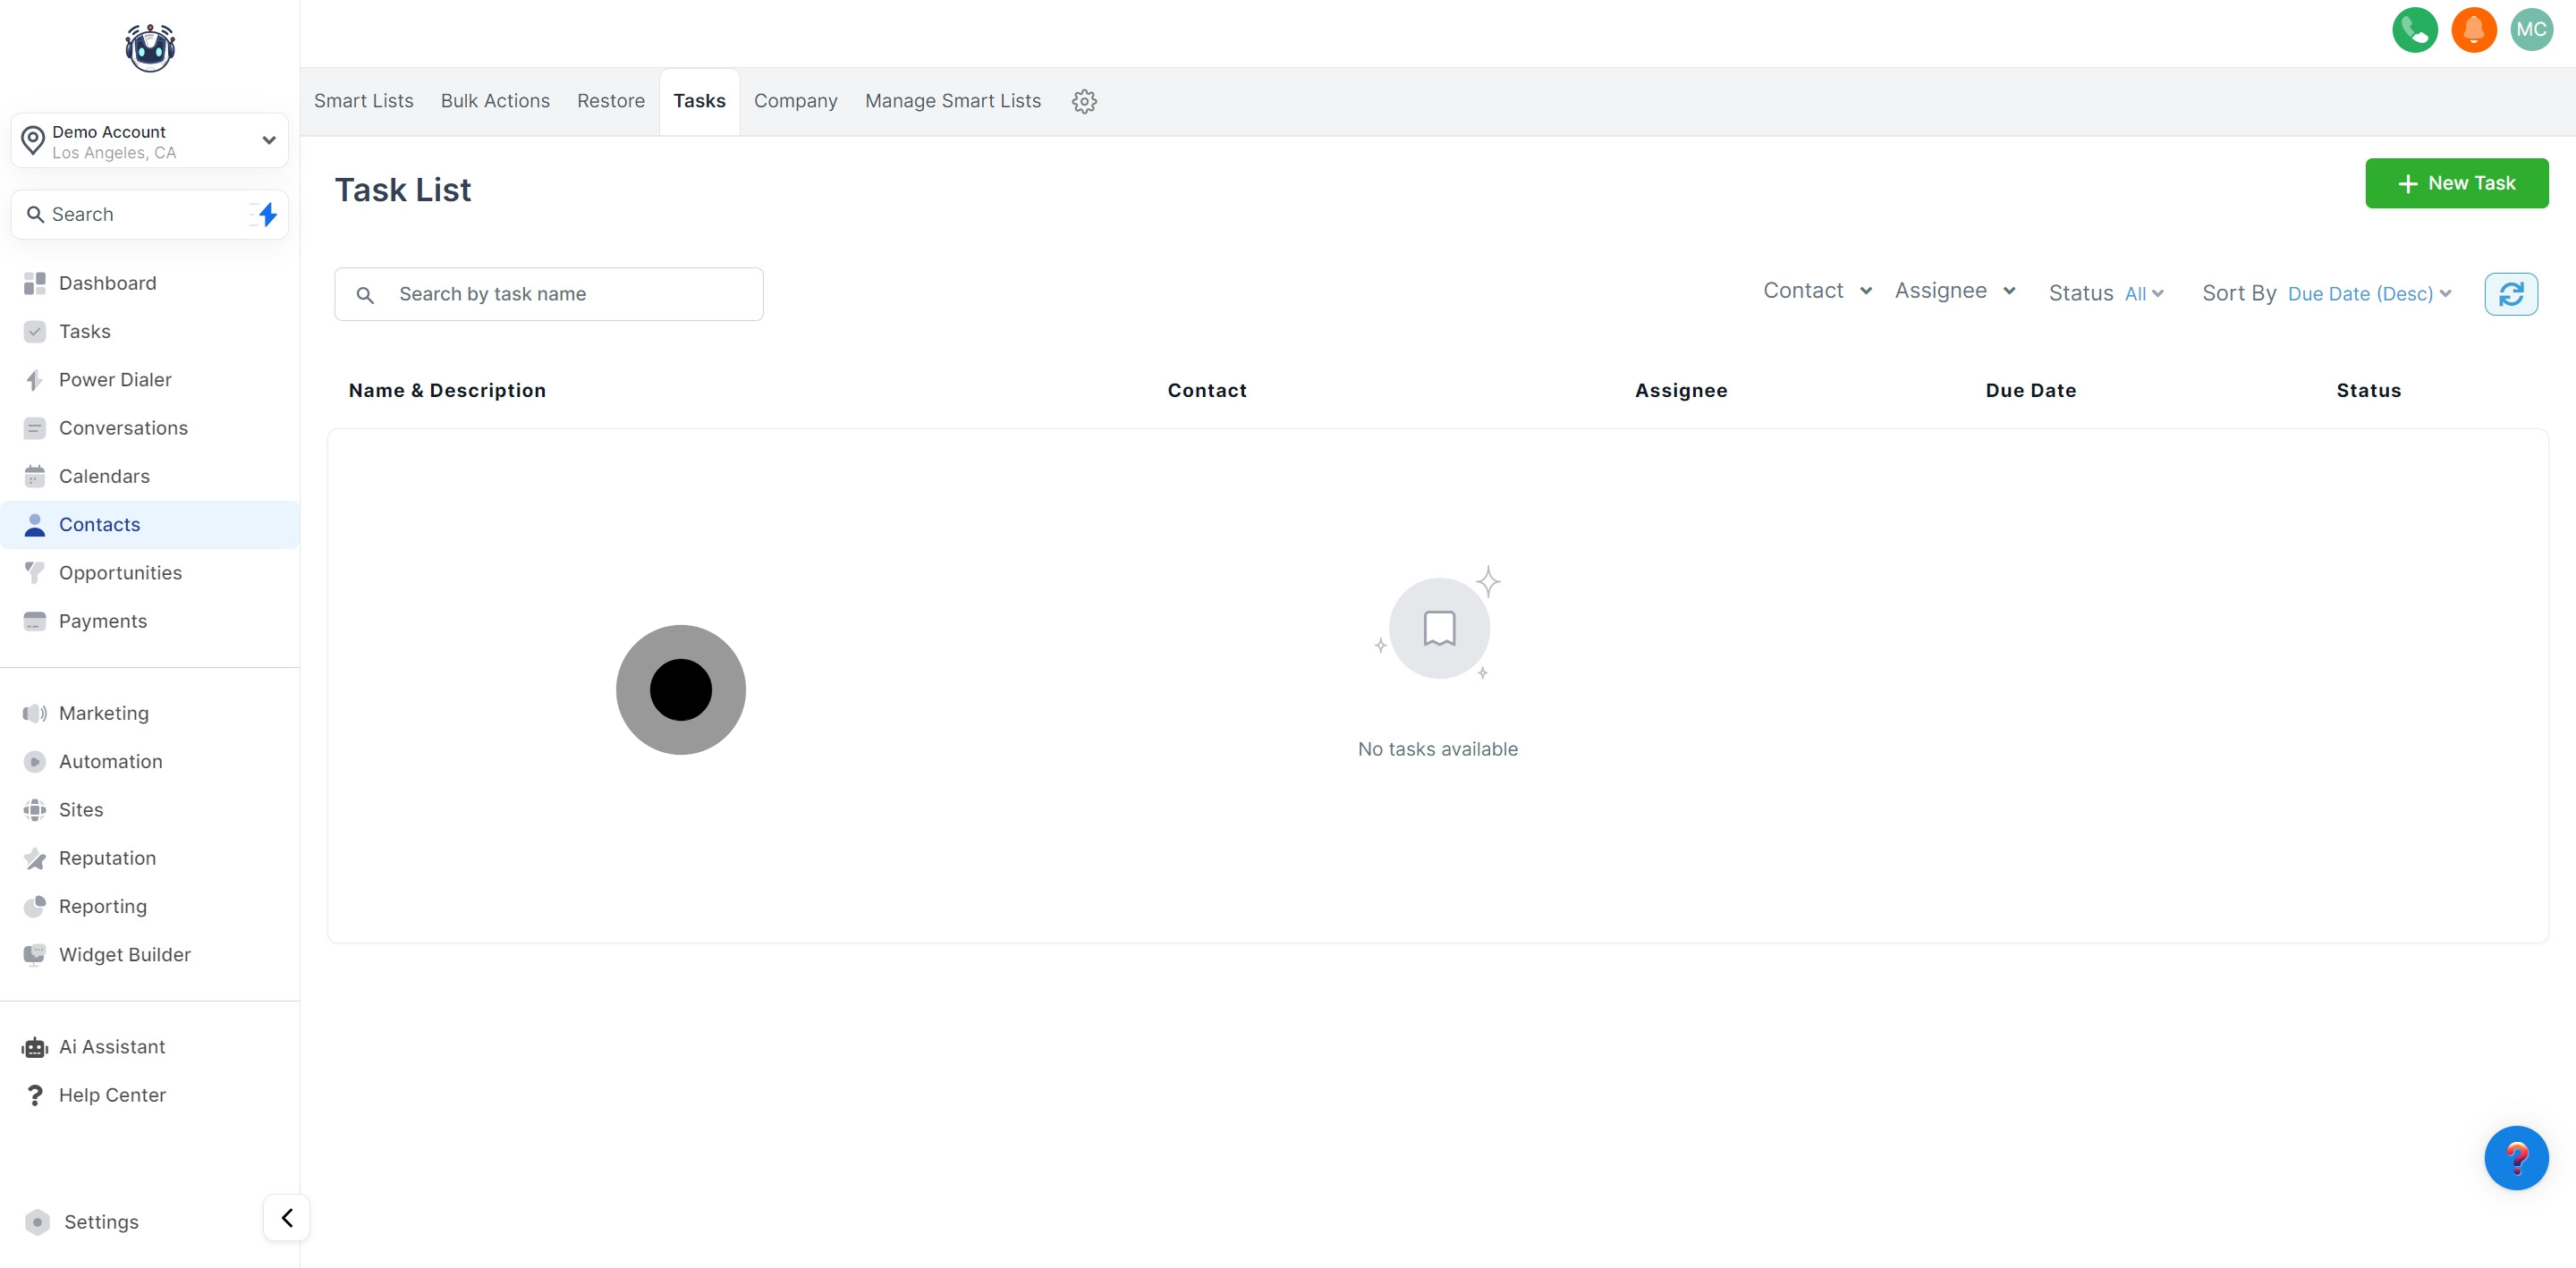Open the blue help question bubble

(2515, 1157)
